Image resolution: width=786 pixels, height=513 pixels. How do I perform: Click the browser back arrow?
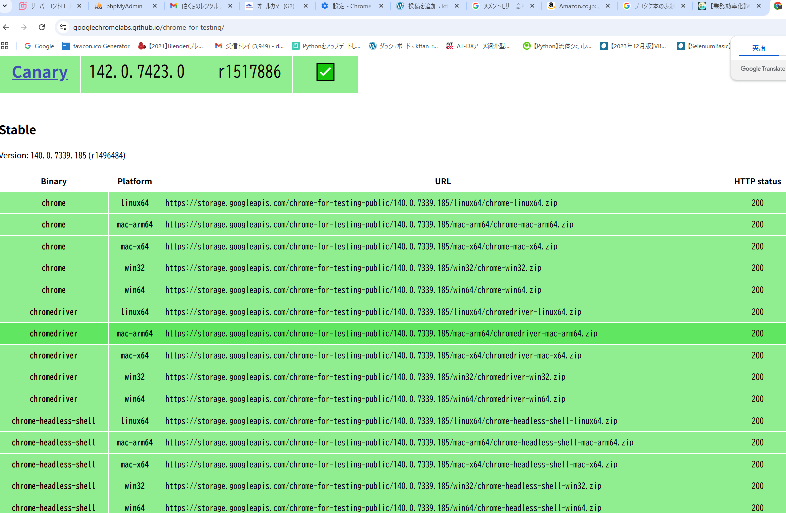7,27
